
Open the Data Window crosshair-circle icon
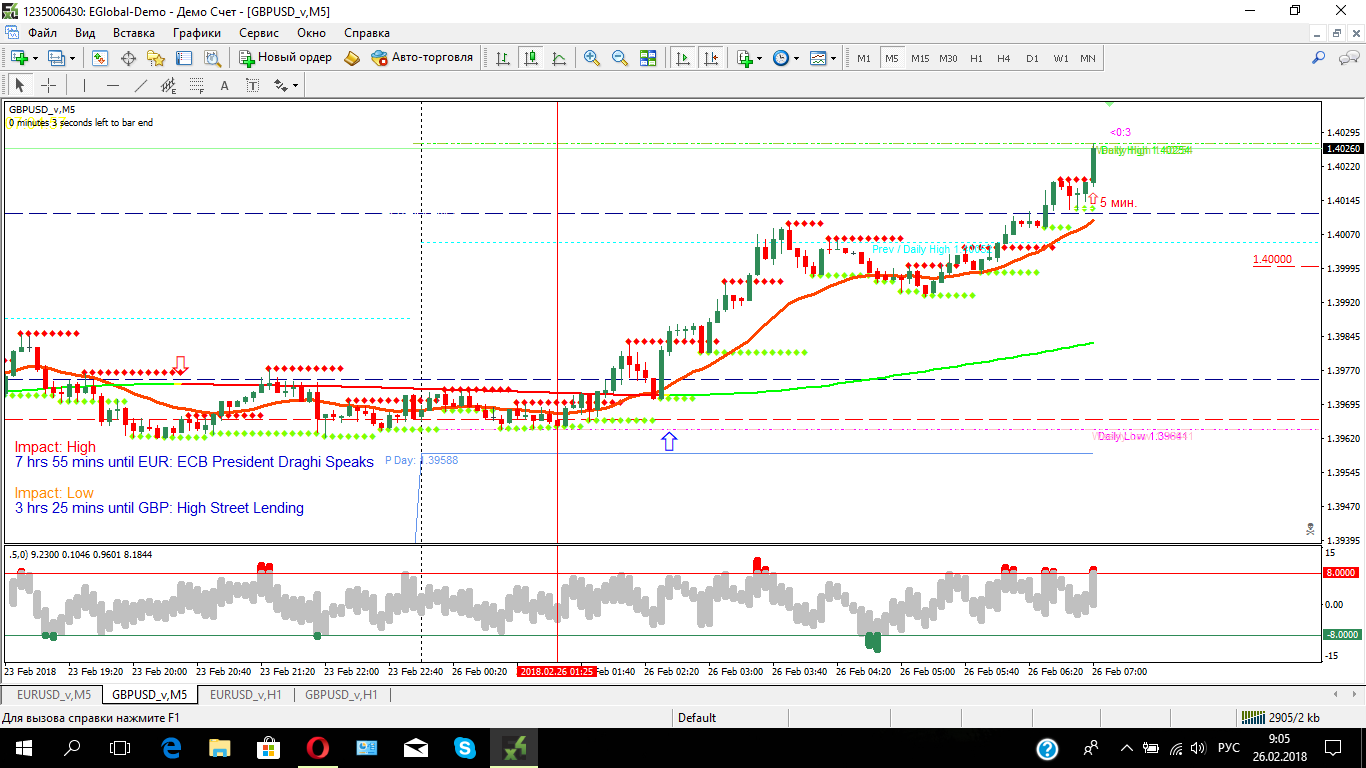click(129, 58)
